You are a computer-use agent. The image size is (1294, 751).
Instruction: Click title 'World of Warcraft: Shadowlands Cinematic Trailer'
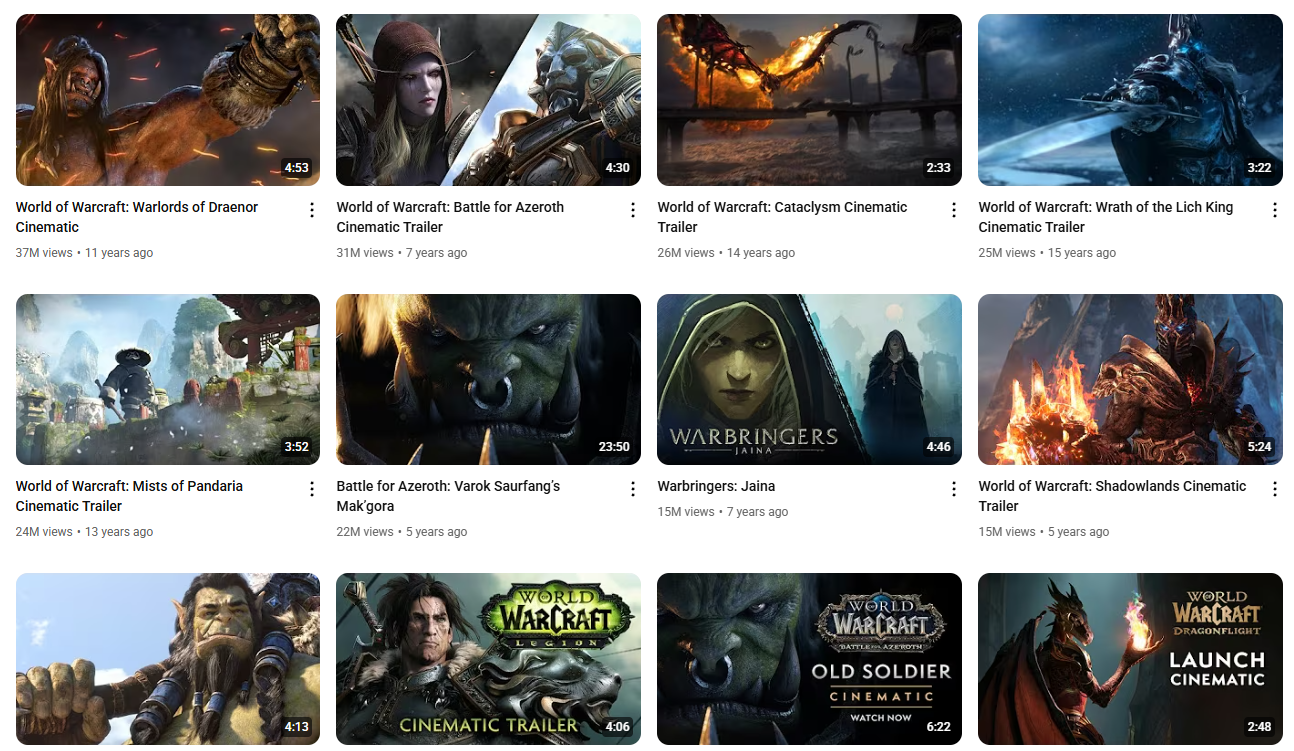pyautogui.click(x=1113, y=496)
